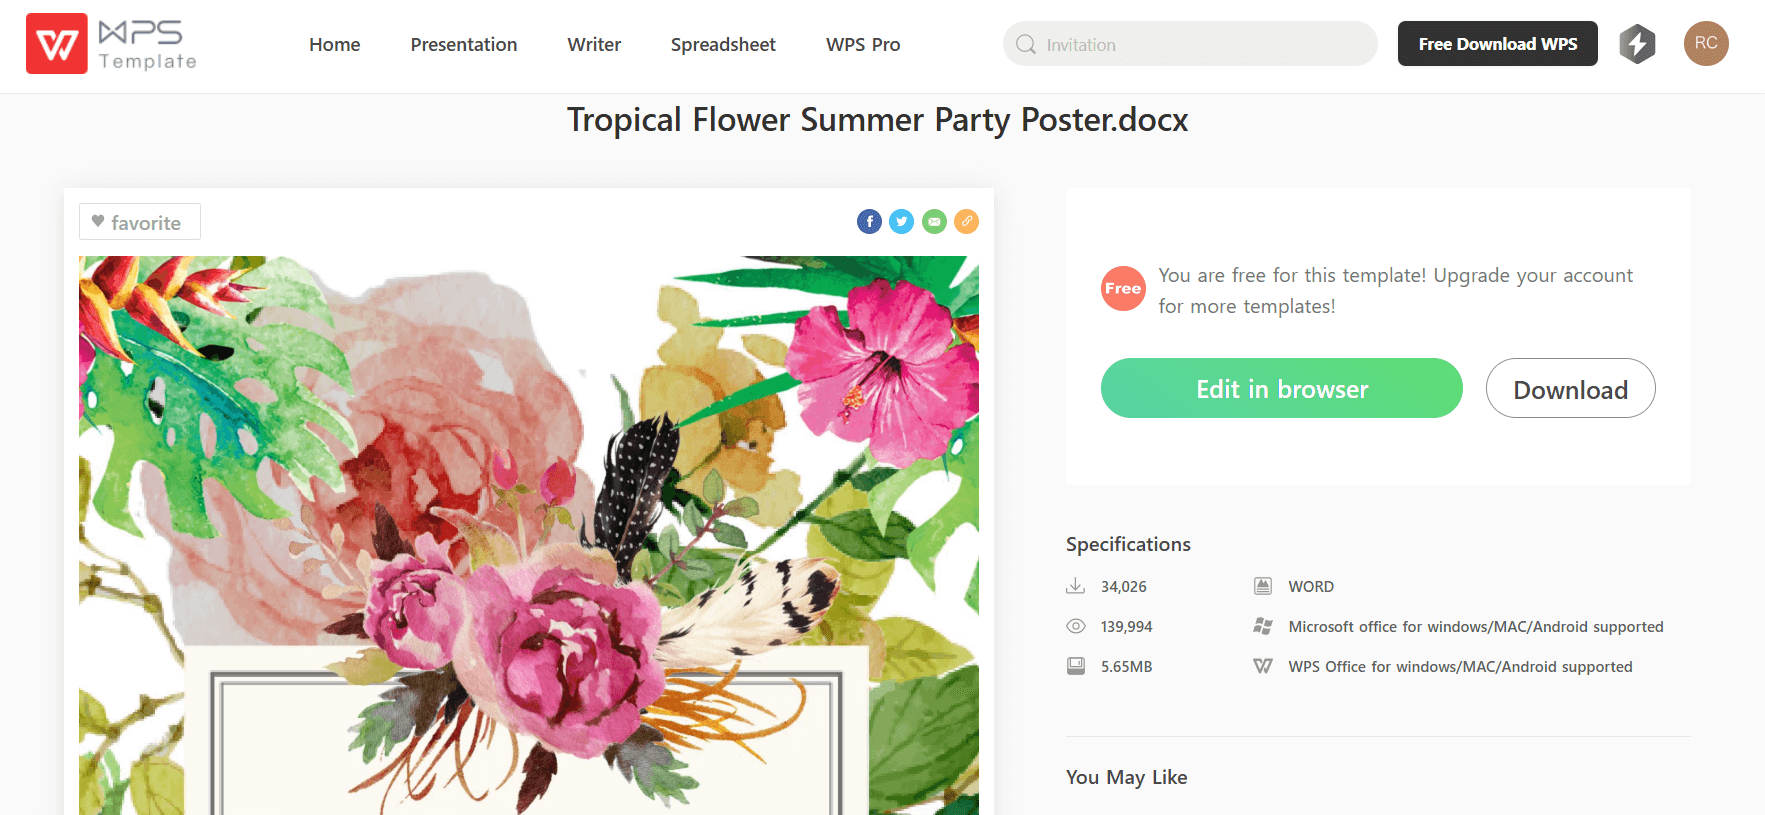Open the Home menu item
The width and height of the screenshot is (1765, 815).
[x=334, y=44]
